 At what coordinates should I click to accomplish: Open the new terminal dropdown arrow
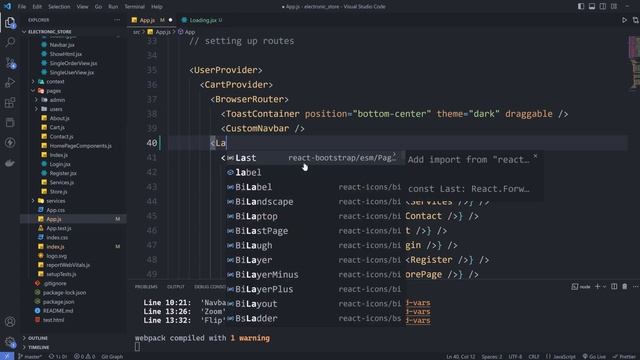604,287
